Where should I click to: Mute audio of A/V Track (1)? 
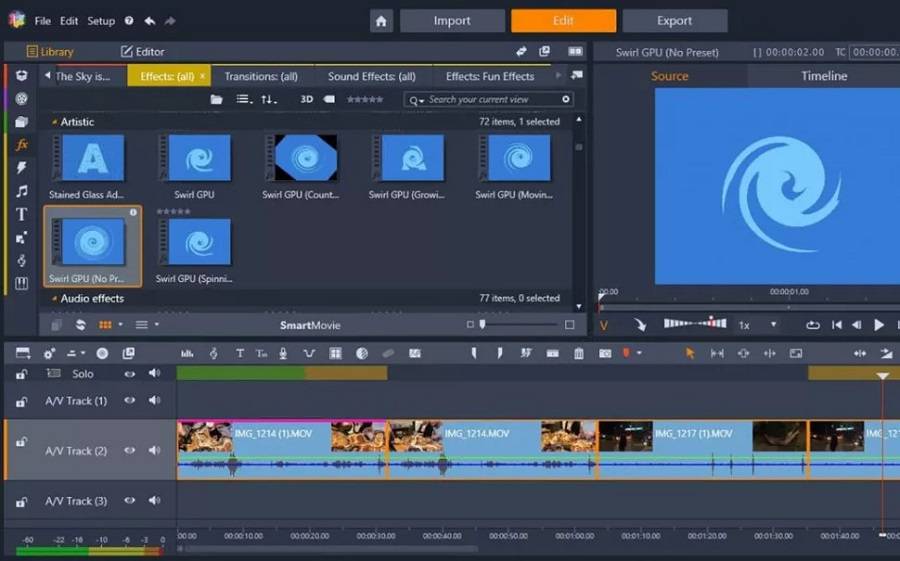pos(154,400)
